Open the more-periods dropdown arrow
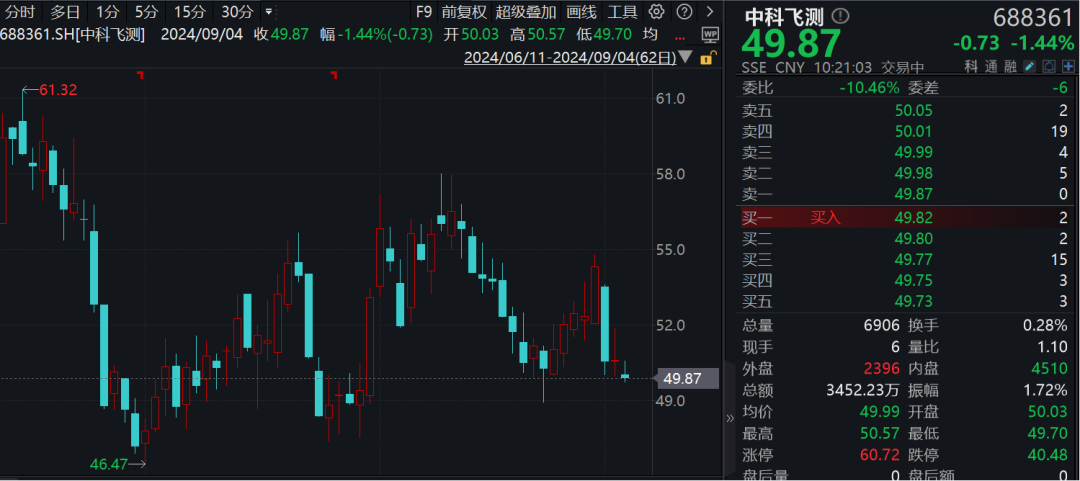The width and height of the screenshot is (1080, 481). click(269, 12)
